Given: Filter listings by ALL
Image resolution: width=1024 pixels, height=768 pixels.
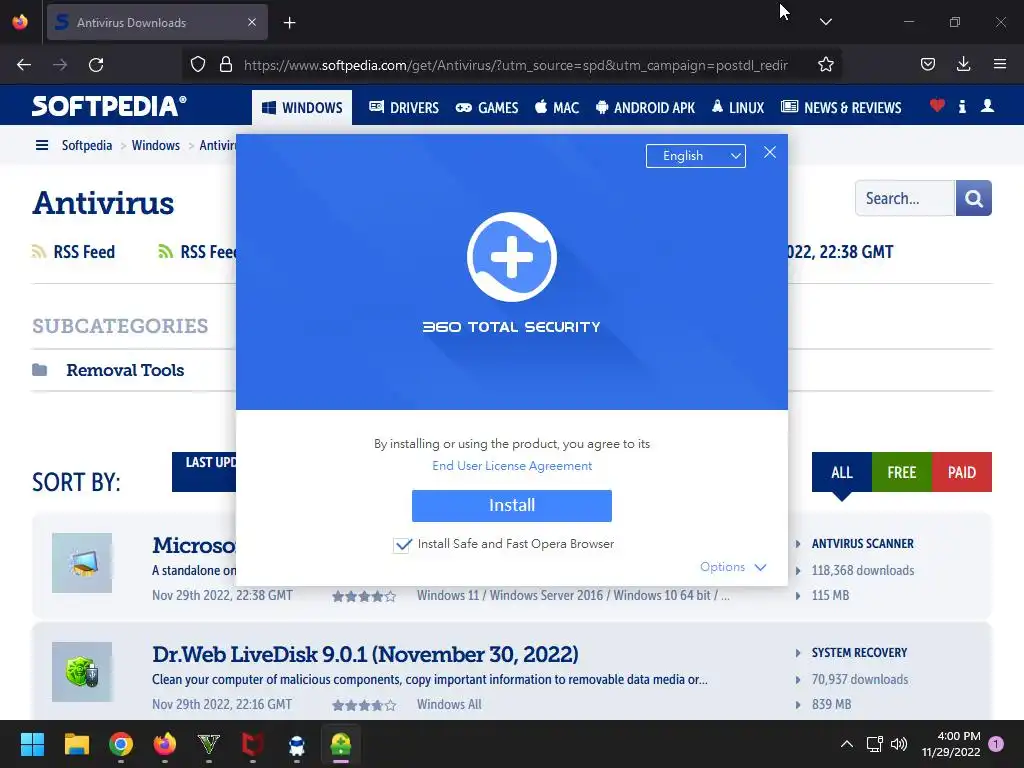Looking at the screenshot, I should point(841,472).
